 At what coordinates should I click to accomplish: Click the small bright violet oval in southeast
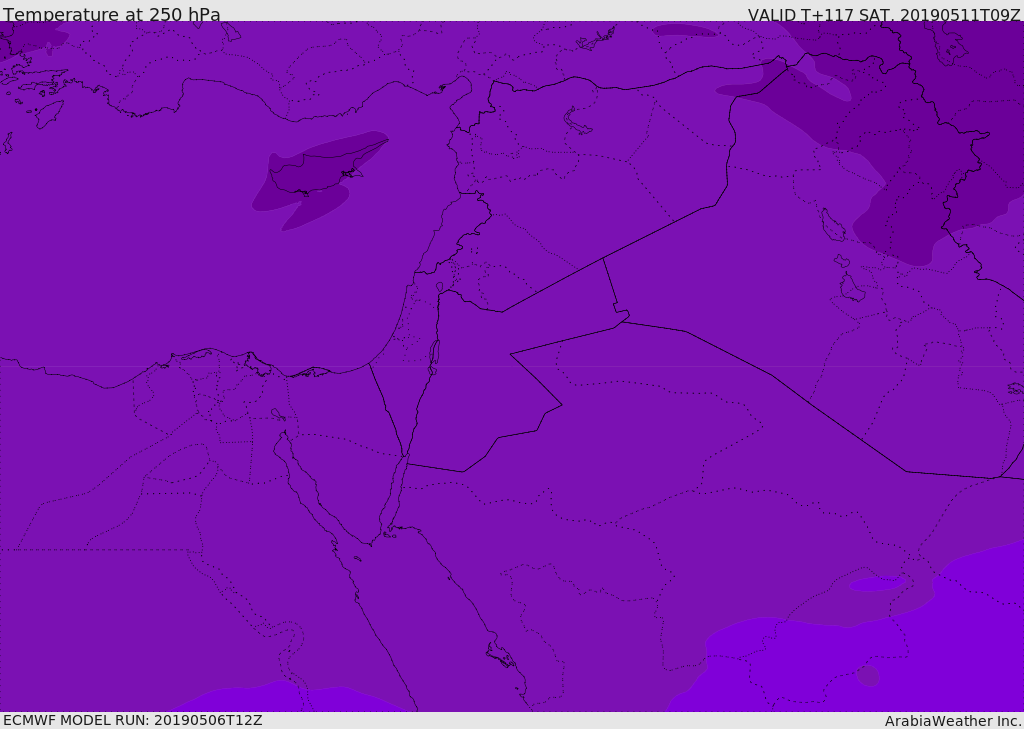(x=877, y=583)
